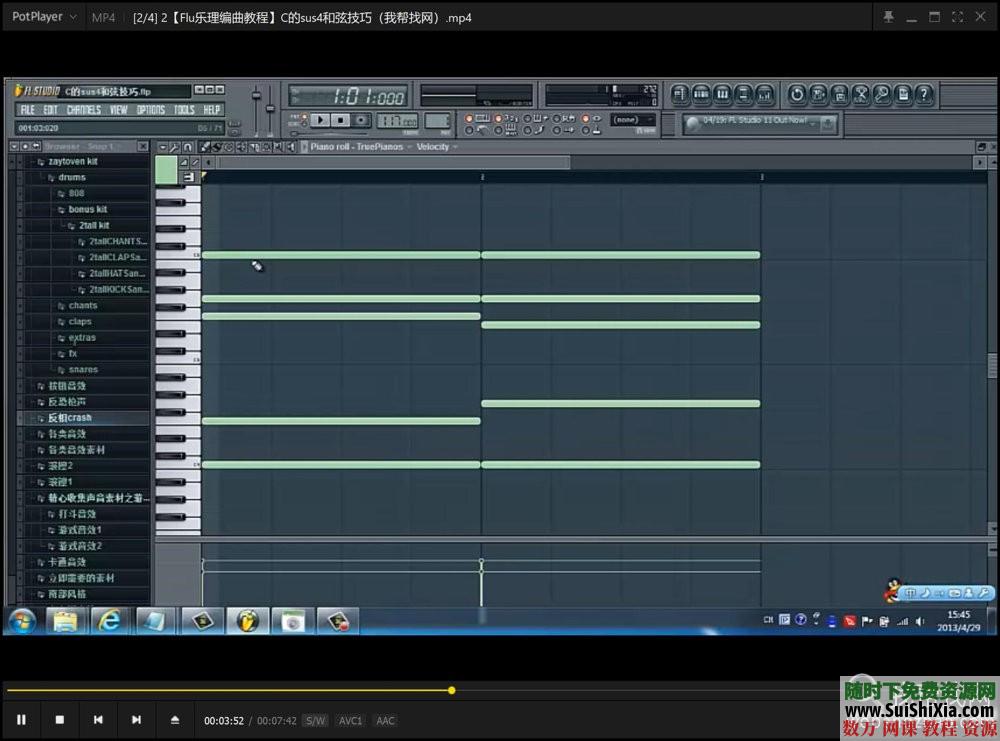This screenshot has height=741, width=1000.
Task: Click the S/W decoder label
Action: [x=315, y=721]
